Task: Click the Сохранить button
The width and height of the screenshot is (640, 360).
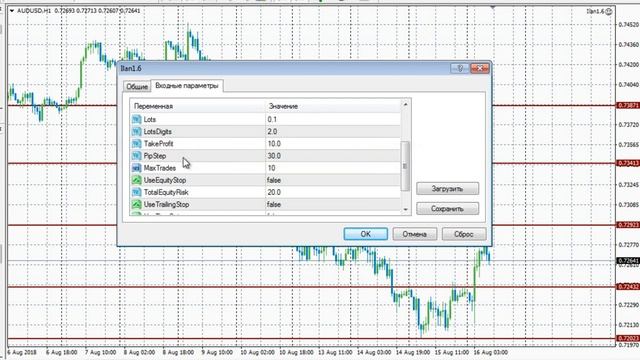Action: 447,209
